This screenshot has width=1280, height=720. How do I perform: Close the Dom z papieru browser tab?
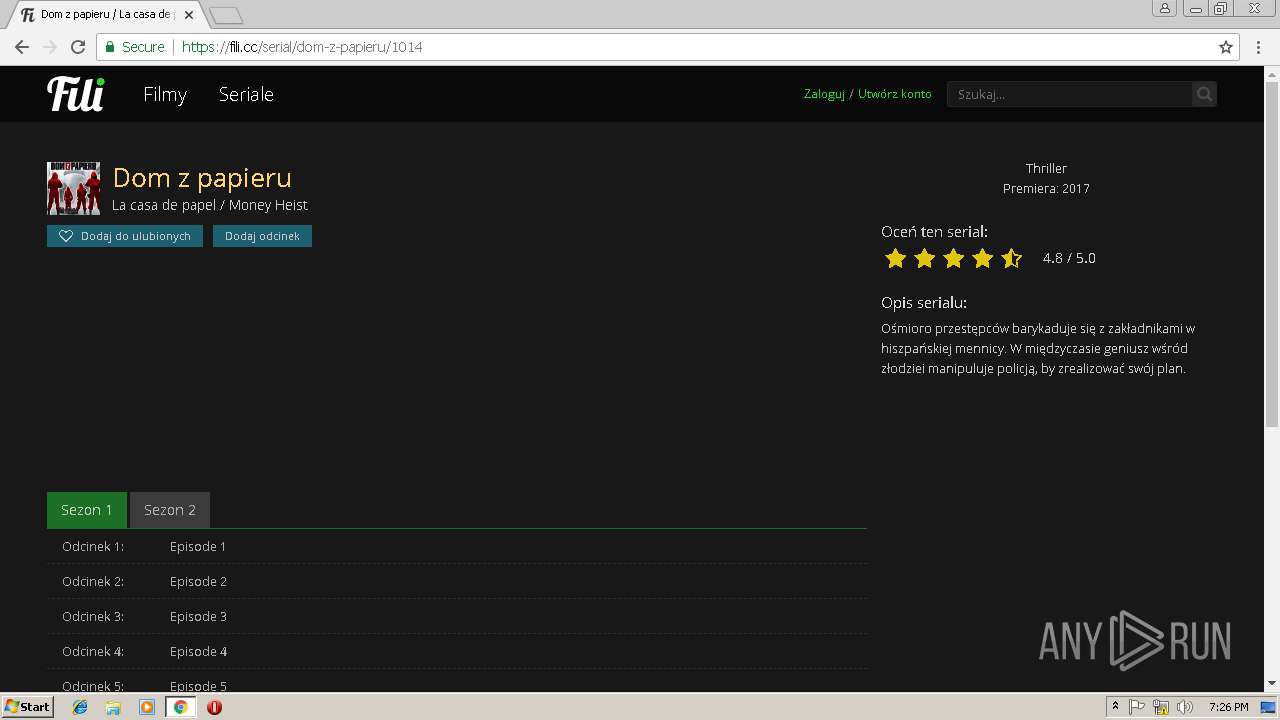188,15
